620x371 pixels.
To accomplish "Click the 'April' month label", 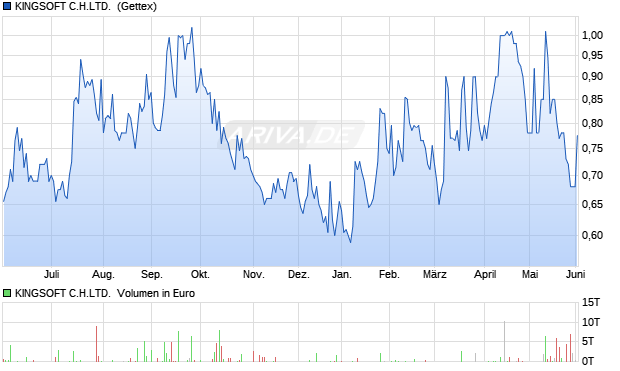I will pyautogui.click(x=485, y=274).
